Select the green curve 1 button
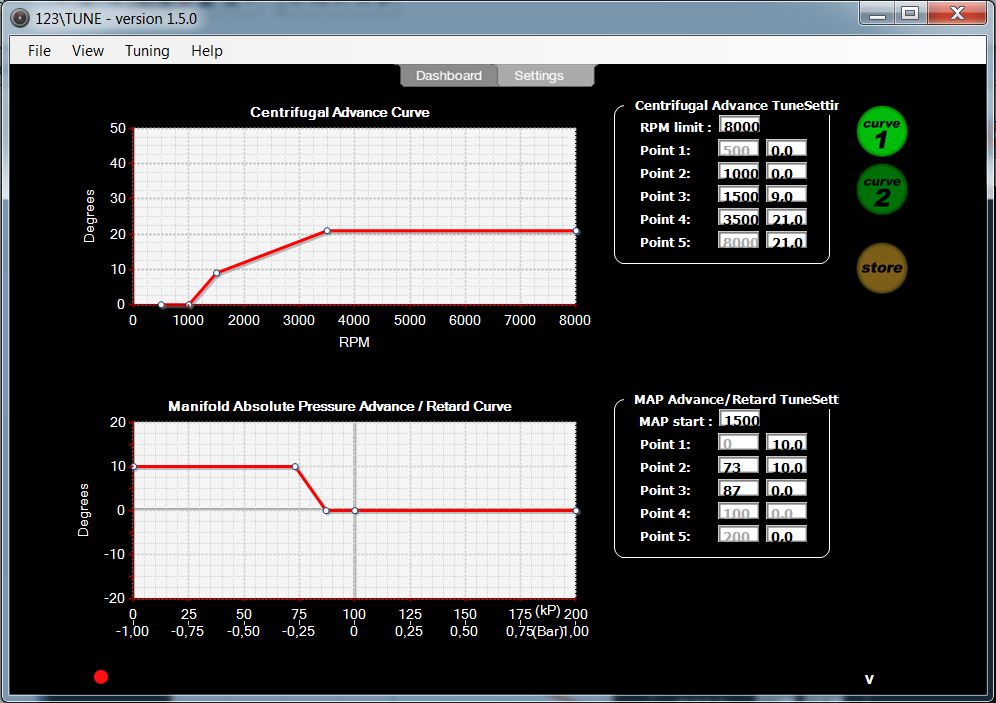 click(882, 133)
